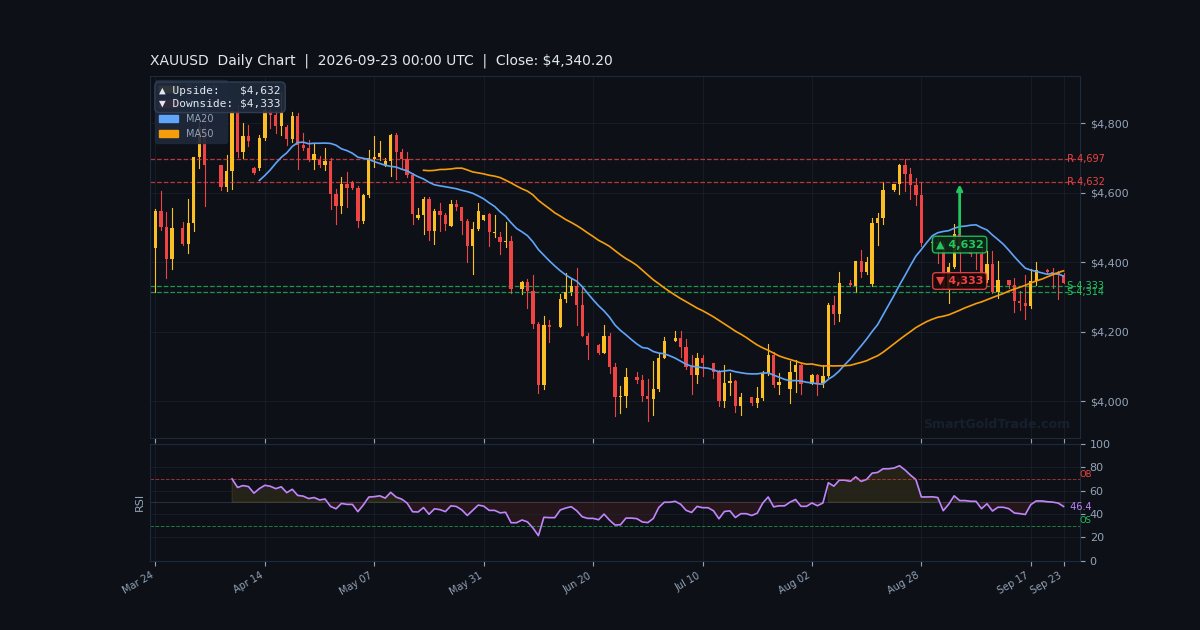The height and width of the screenshot is (630, 1200).
Task: Click the Downside $4,333 info line
Action: 220,104
